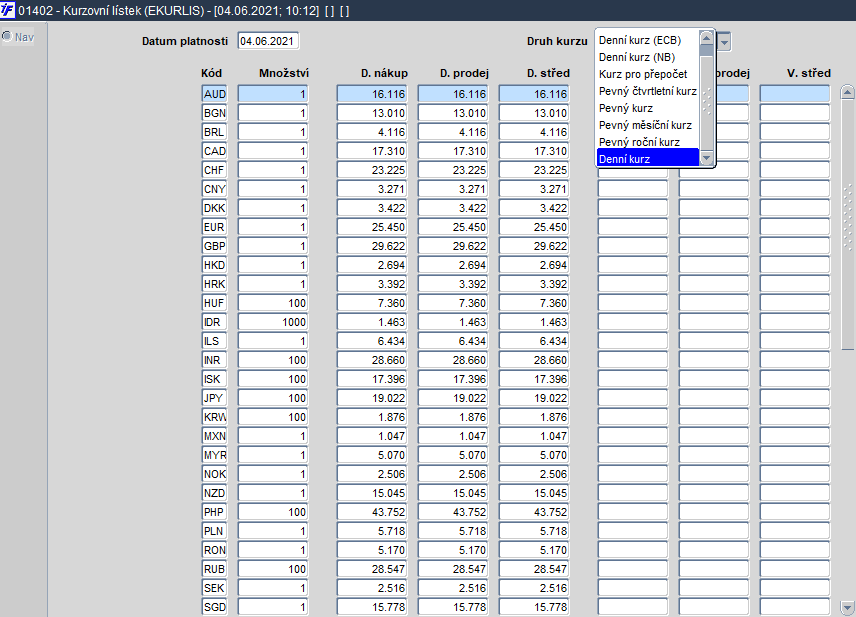Click D. nákup value for AUD

(x=372, y=94)
